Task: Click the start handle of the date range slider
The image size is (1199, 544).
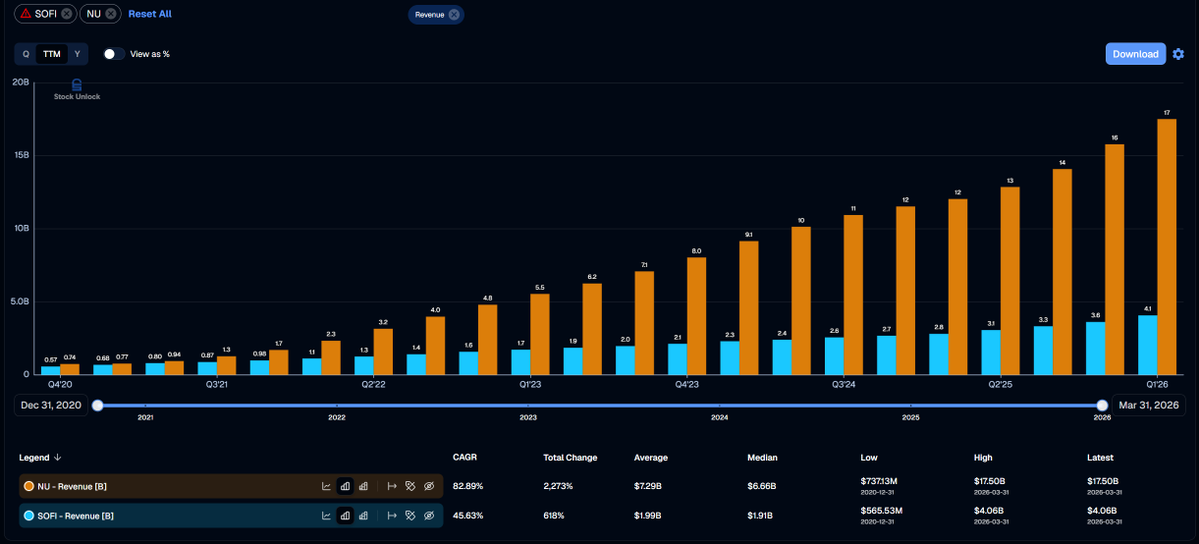Action: coord(97,406)
